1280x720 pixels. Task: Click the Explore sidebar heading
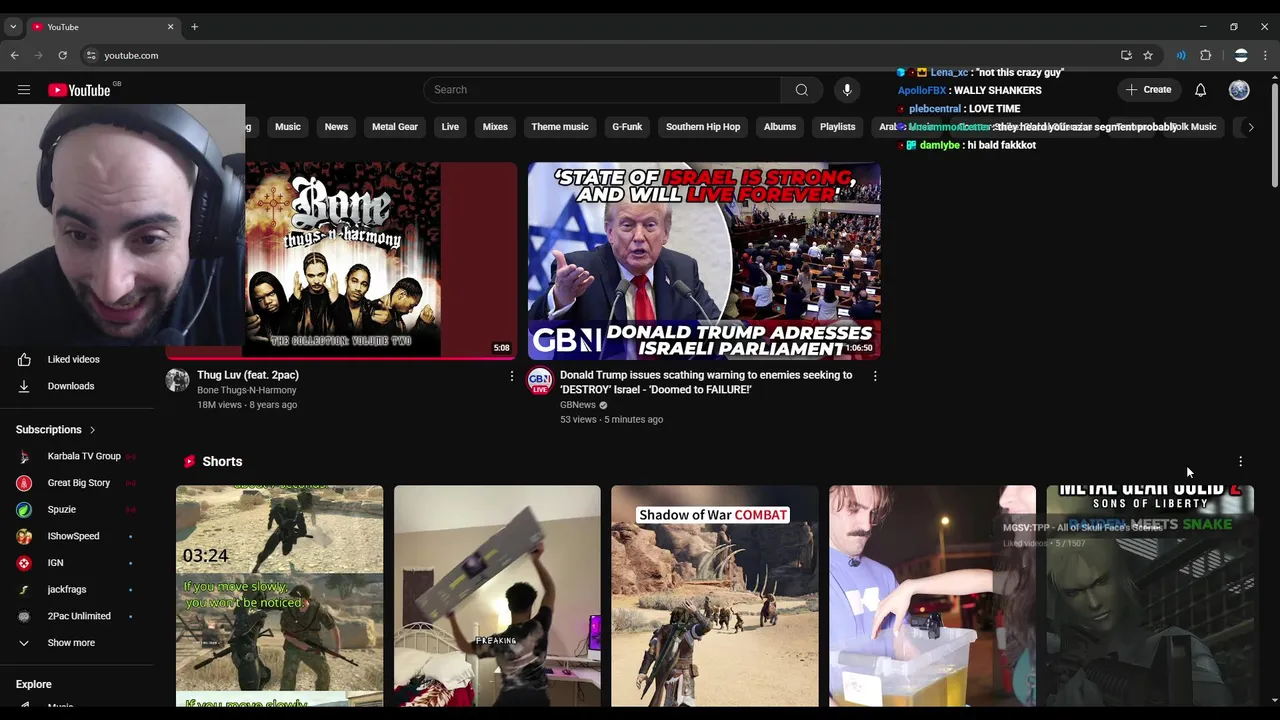point(34,684)
